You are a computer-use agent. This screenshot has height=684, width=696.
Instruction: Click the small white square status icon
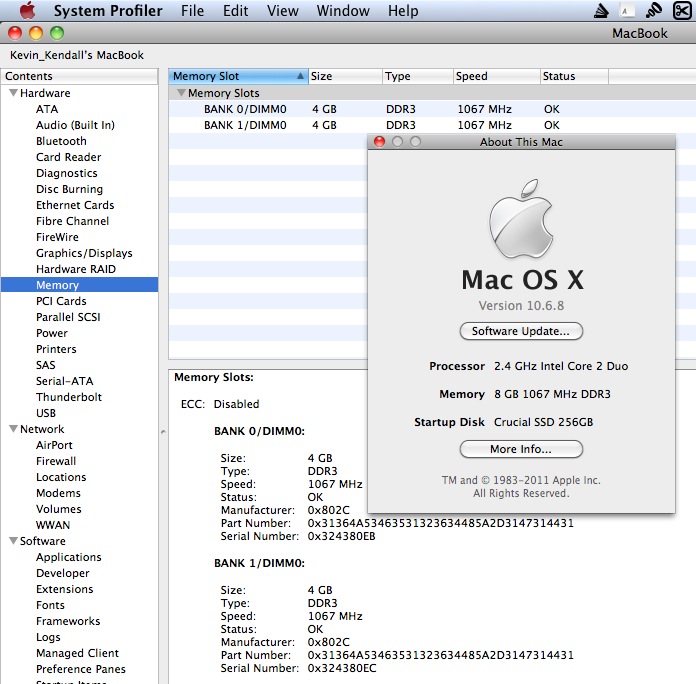(x=626, y=11)
